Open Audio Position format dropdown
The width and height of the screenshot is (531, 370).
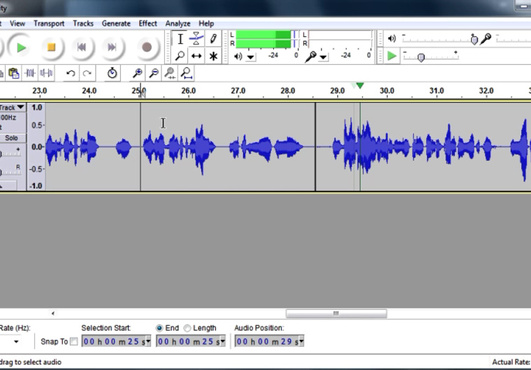[x=301, y=342]
